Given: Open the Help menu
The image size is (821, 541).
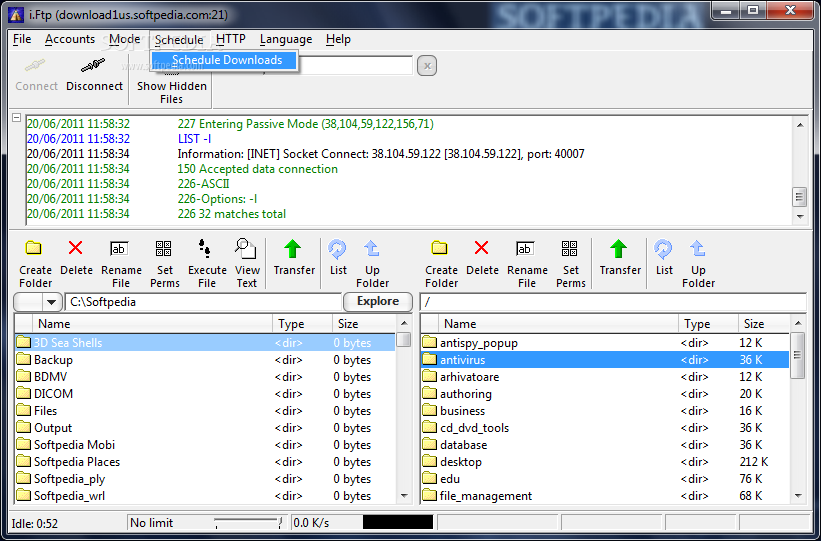Looking at the screenshot, I should pyautogui.click(x=338, y=39).
